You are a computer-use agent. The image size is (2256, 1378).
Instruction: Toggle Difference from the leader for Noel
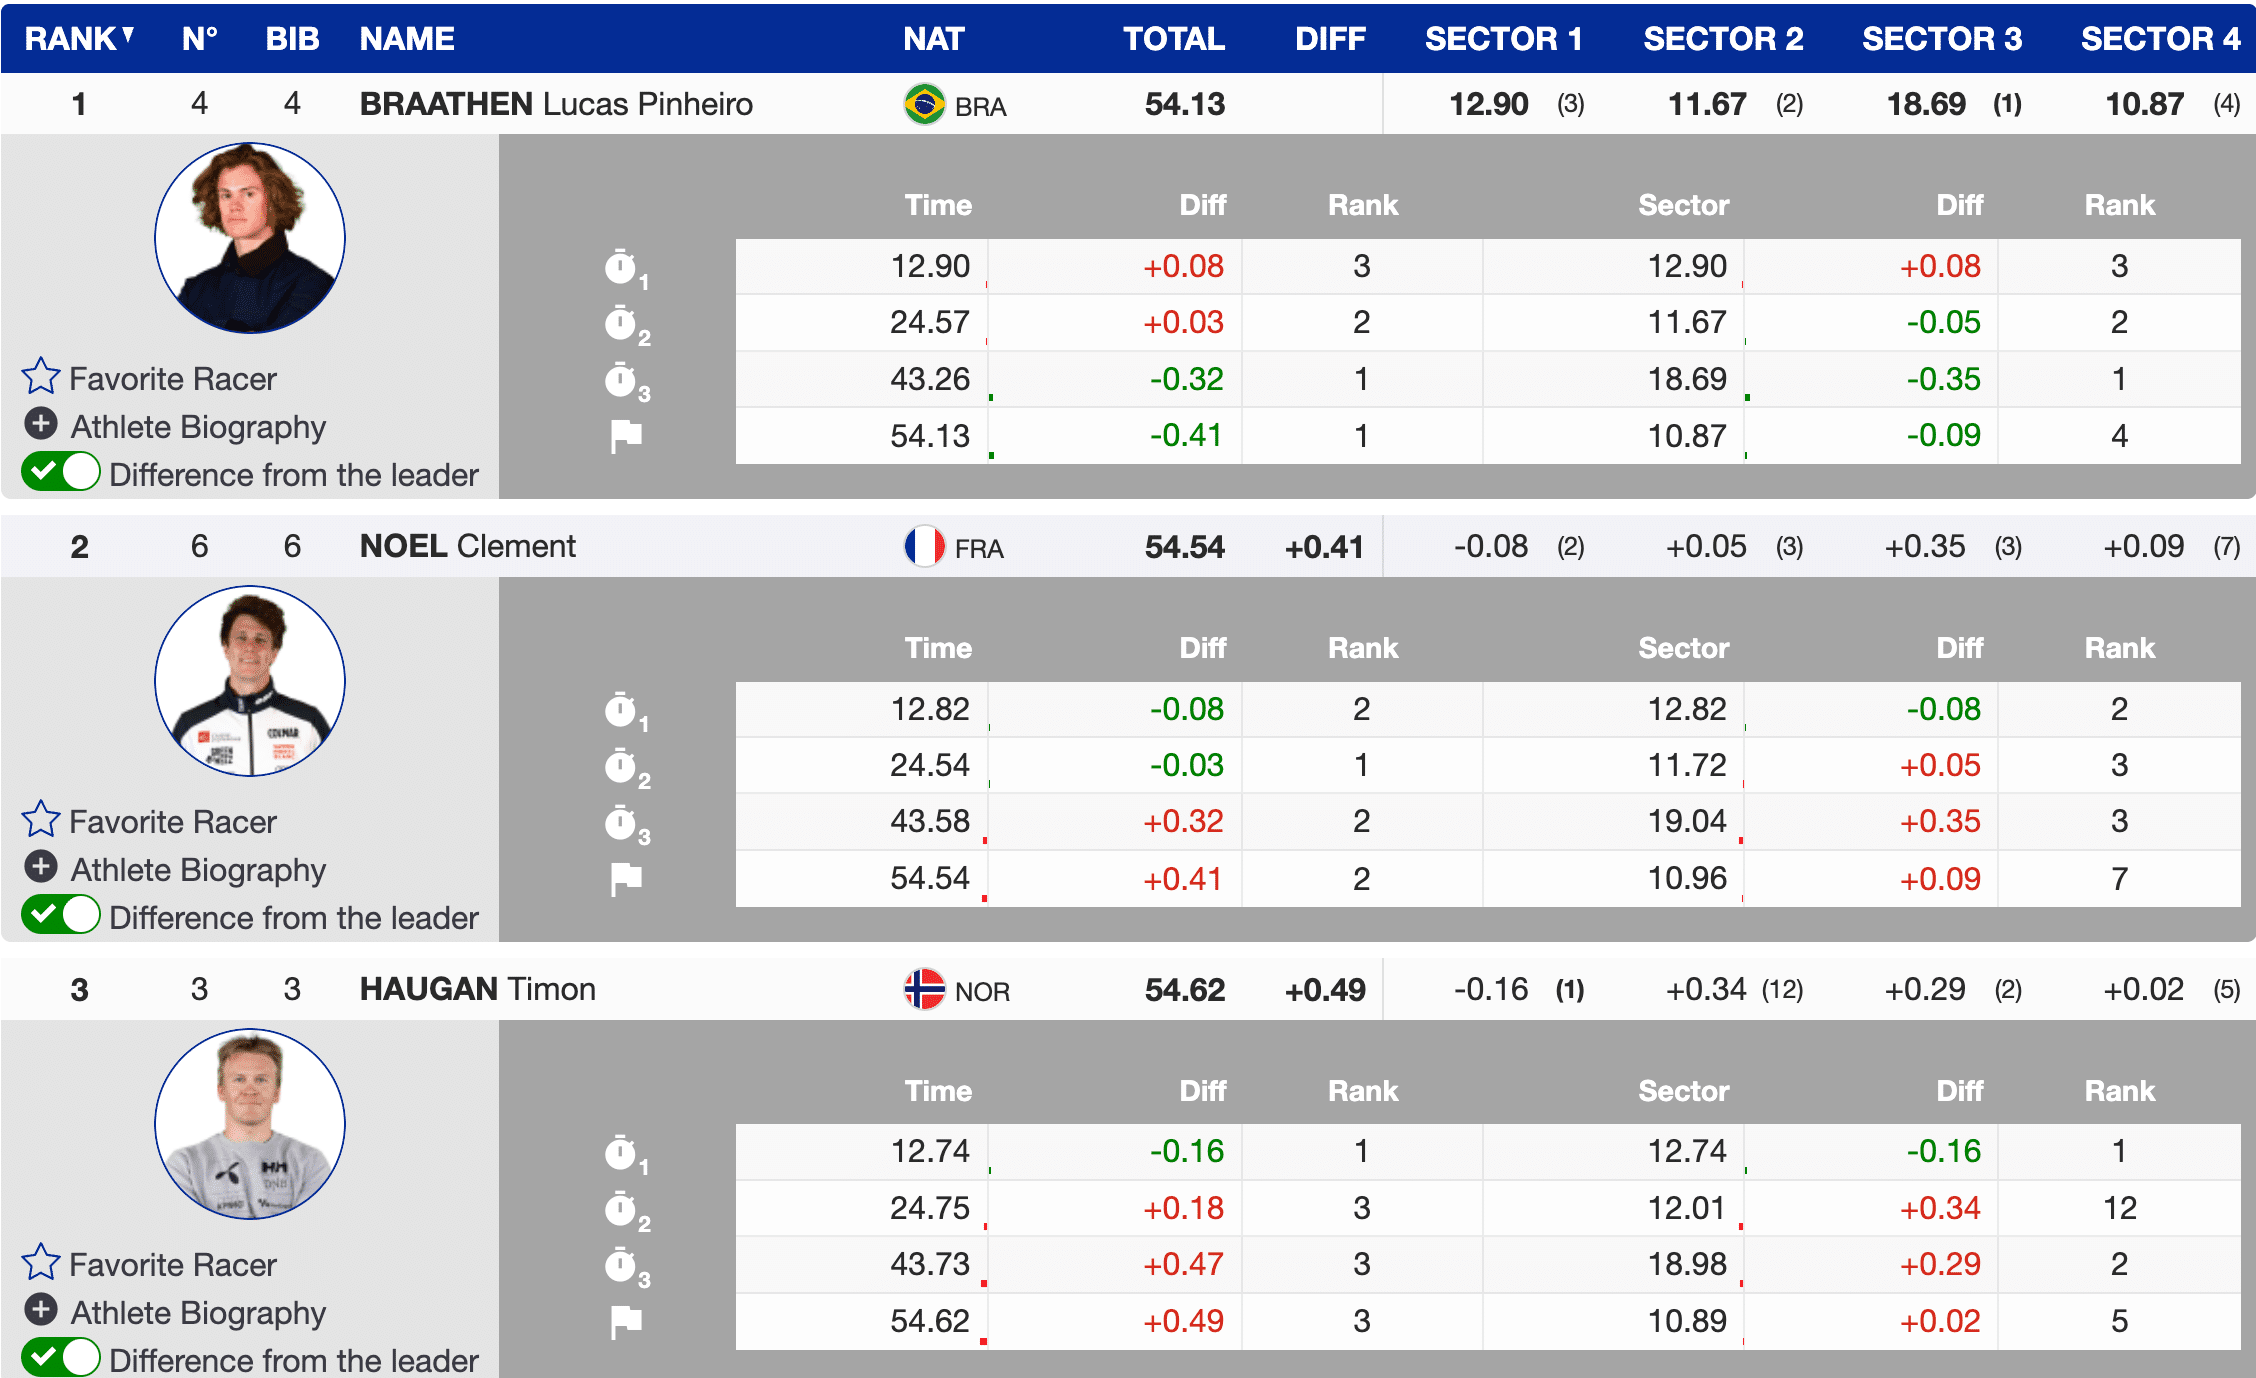61,915
